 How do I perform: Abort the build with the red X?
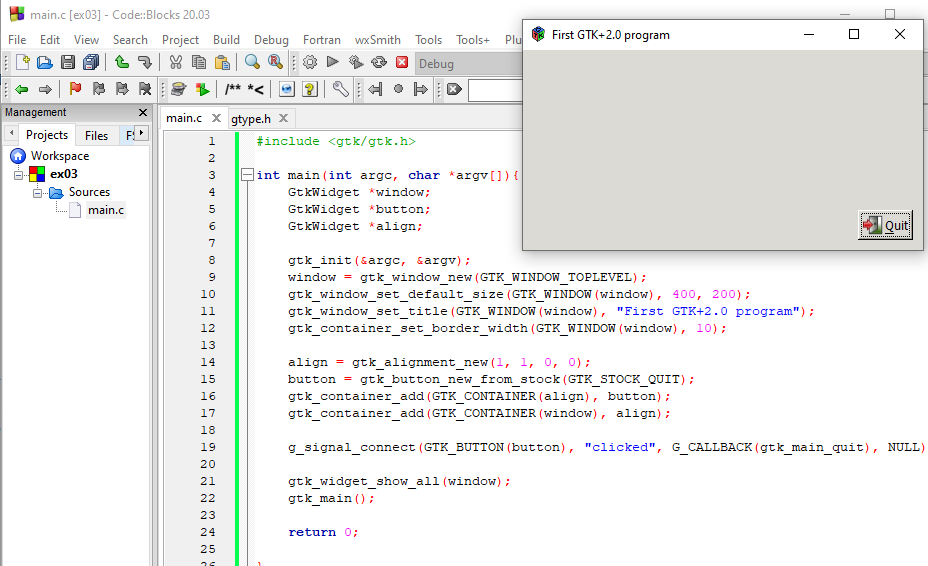coord(402,62)
